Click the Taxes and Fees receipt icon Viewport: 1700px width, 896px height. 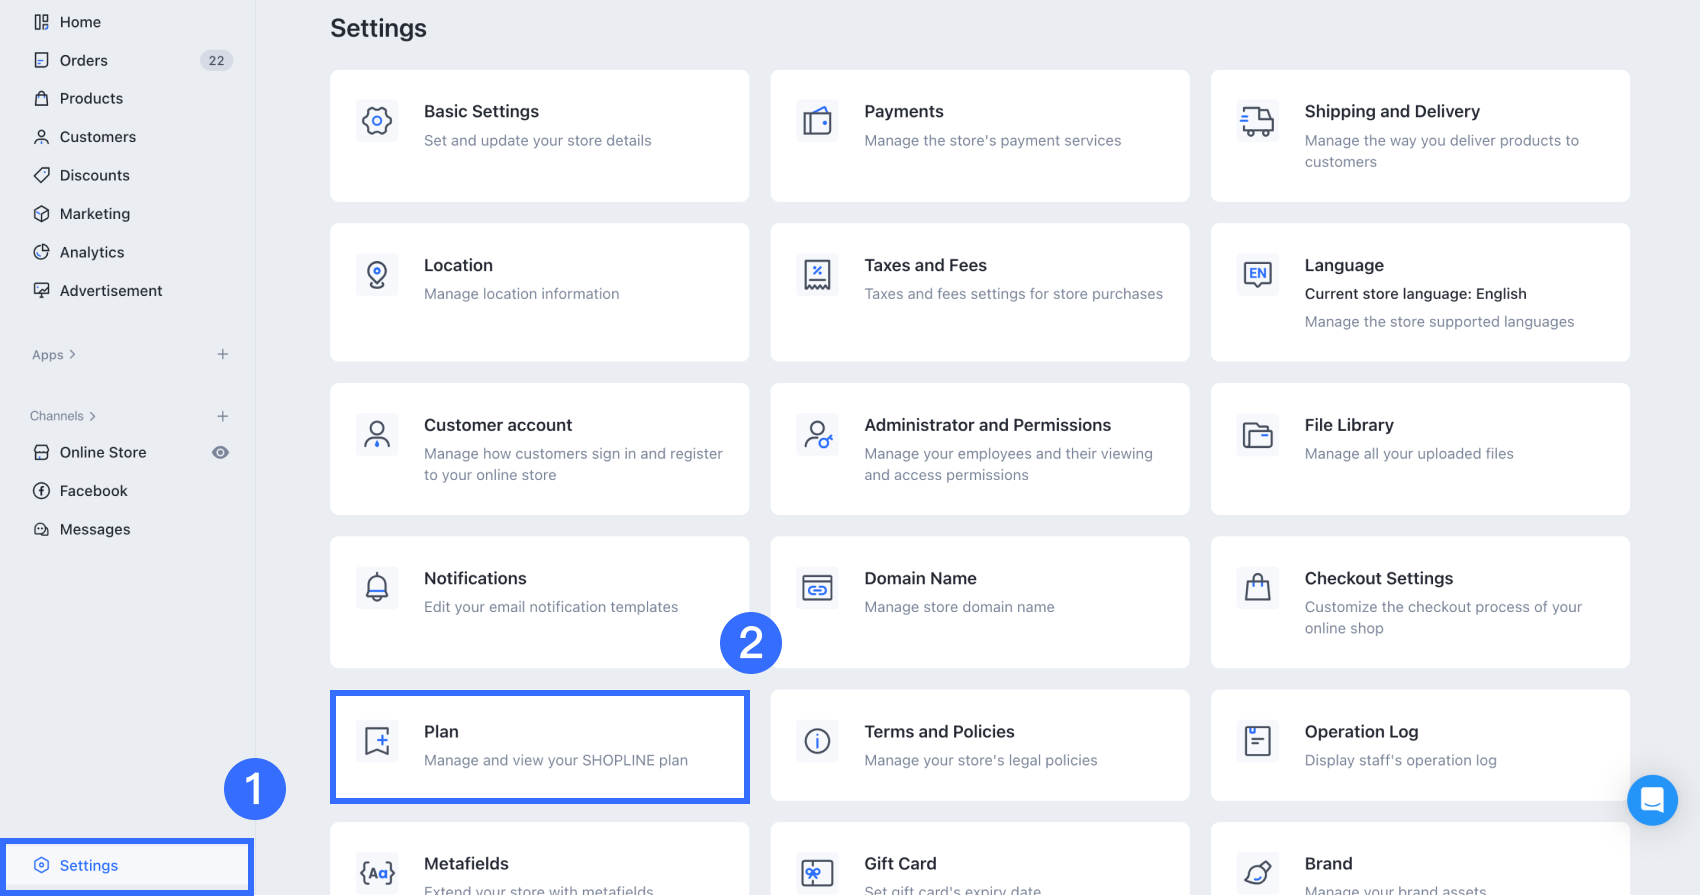pyautogui.click(x=817, y=275)
